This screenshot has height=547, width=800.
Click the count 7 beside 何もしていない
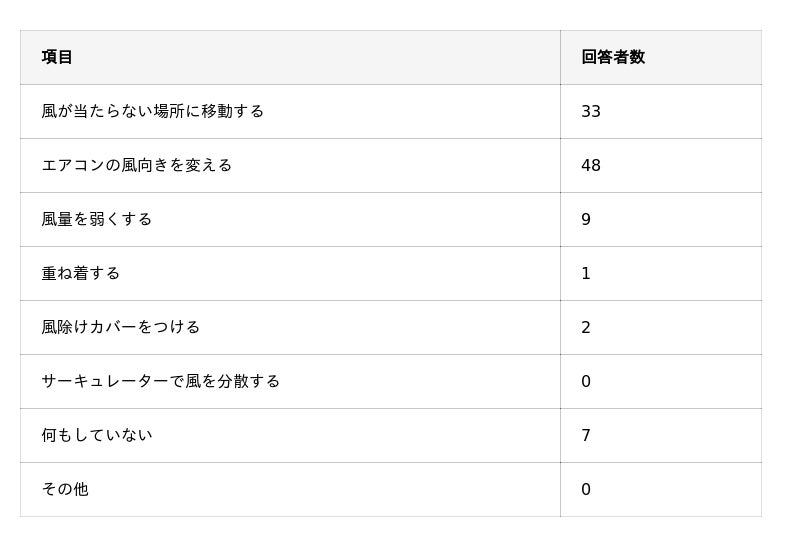[586, 435]
